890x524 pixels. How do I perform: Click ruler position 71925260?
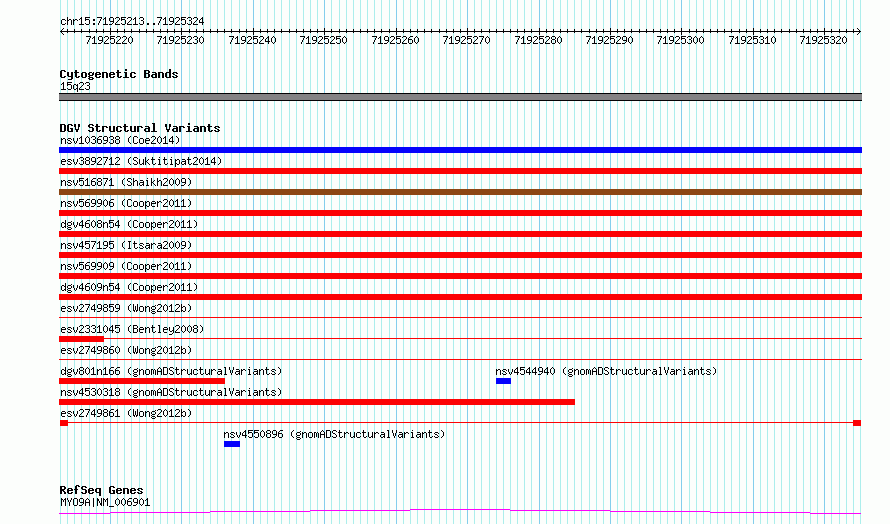(x=395, y=40)
